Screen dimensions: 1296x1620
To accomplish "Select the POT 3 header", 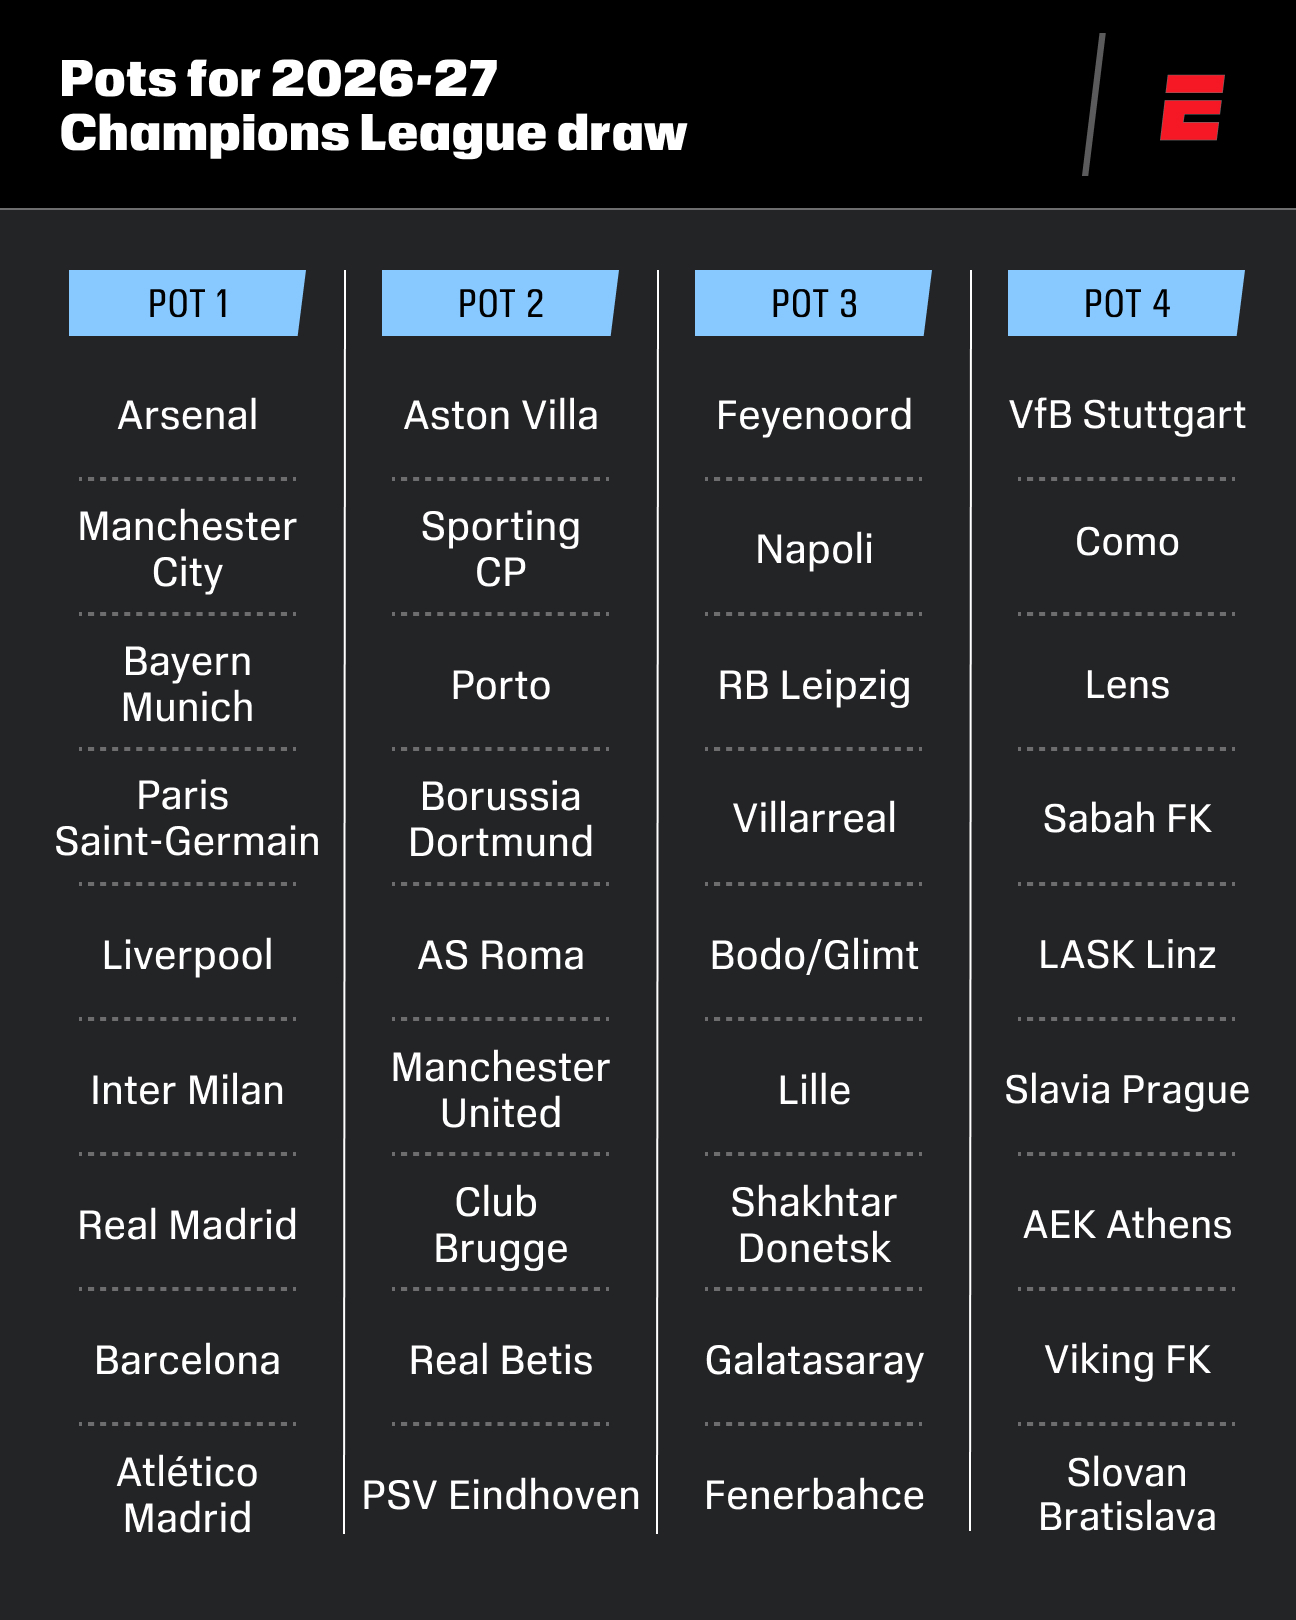I will 813,303.
